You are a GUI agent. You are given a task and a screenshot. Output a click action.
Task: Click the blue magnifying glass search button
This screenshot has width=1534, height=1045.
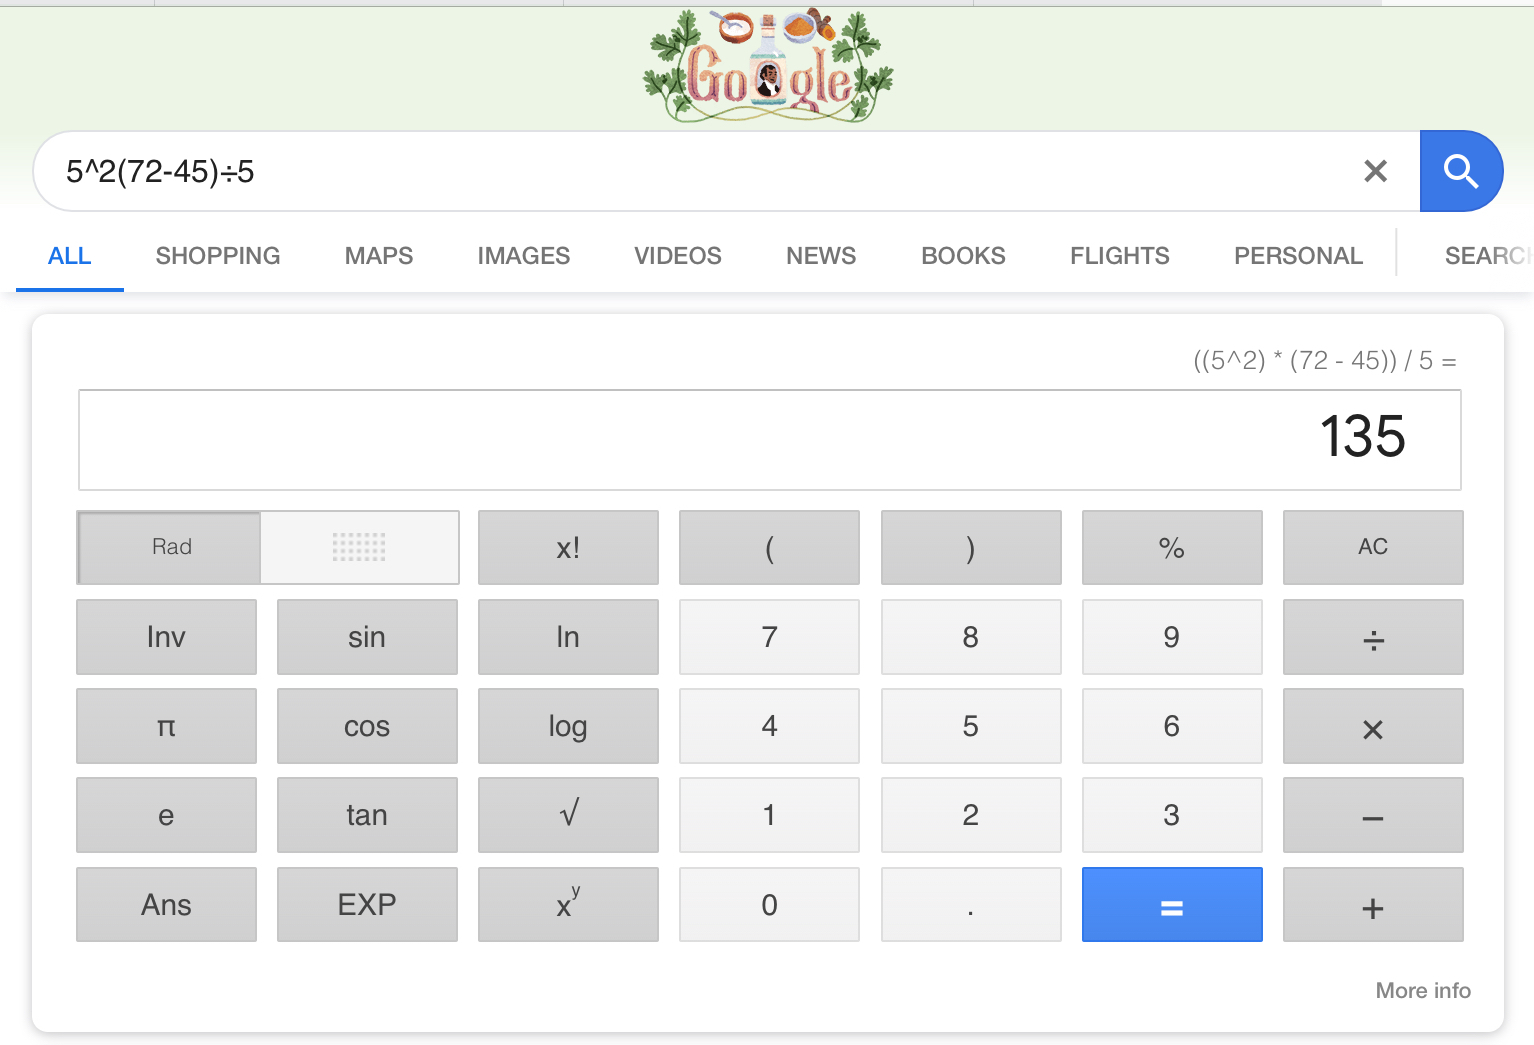pos(1461,171)
